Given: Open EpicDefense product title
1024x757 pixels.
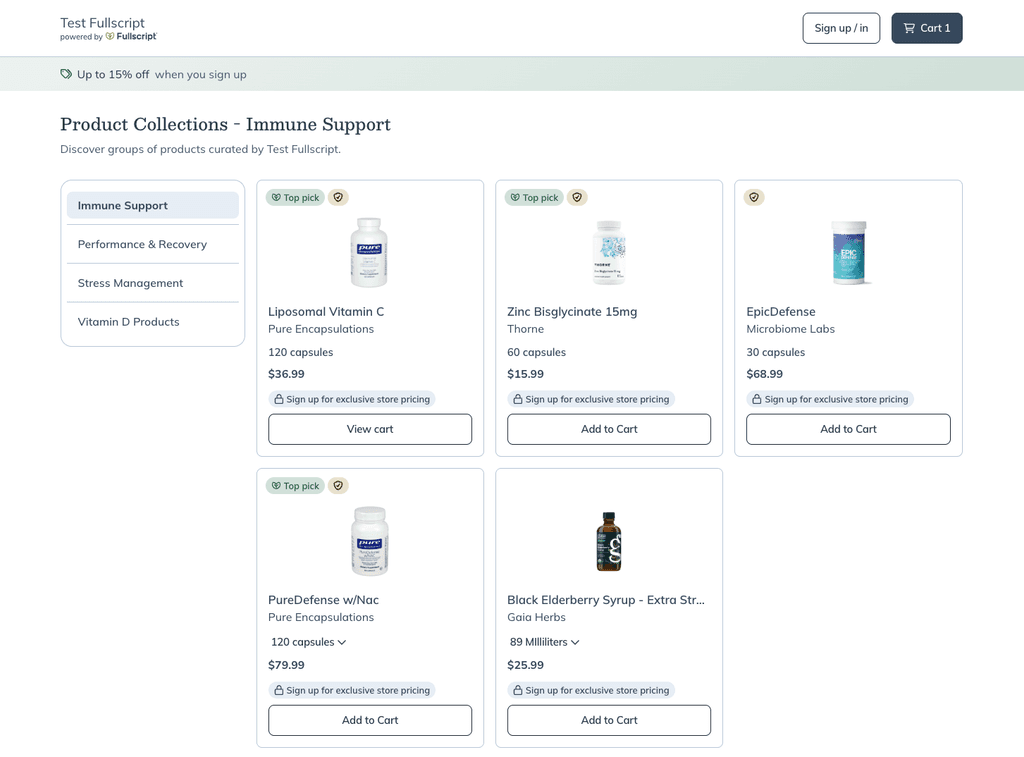Looking at the screenshot, I should [780, 312].
